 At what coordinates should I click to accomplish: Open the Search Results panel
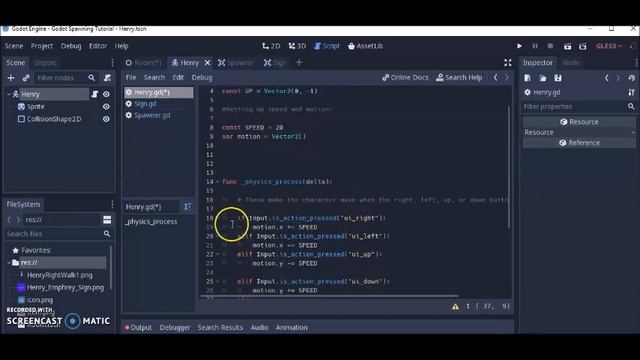[220, 327]
